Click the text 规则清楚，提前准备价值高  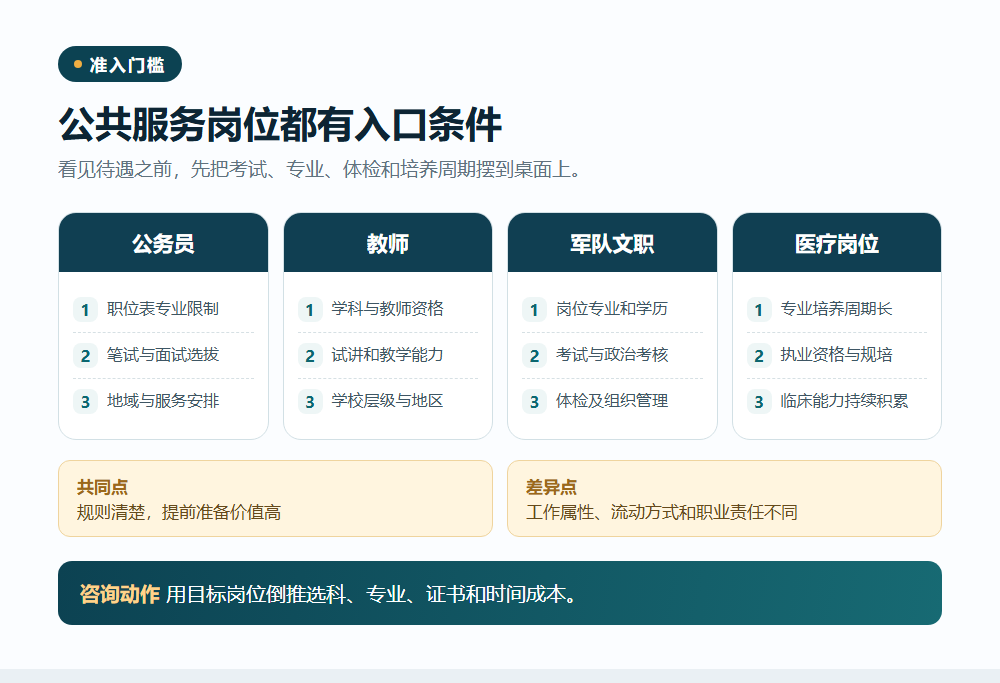(x=179, y=512)
